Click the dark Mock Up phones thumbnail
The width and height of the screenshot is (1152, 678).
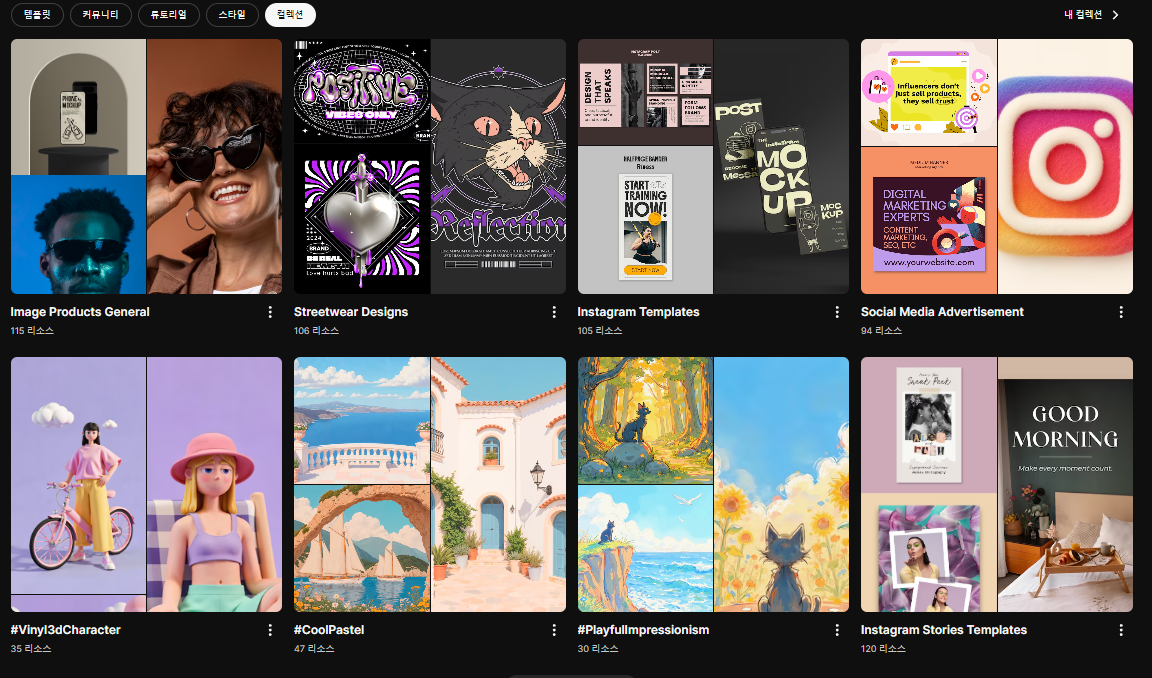point(782,167)
